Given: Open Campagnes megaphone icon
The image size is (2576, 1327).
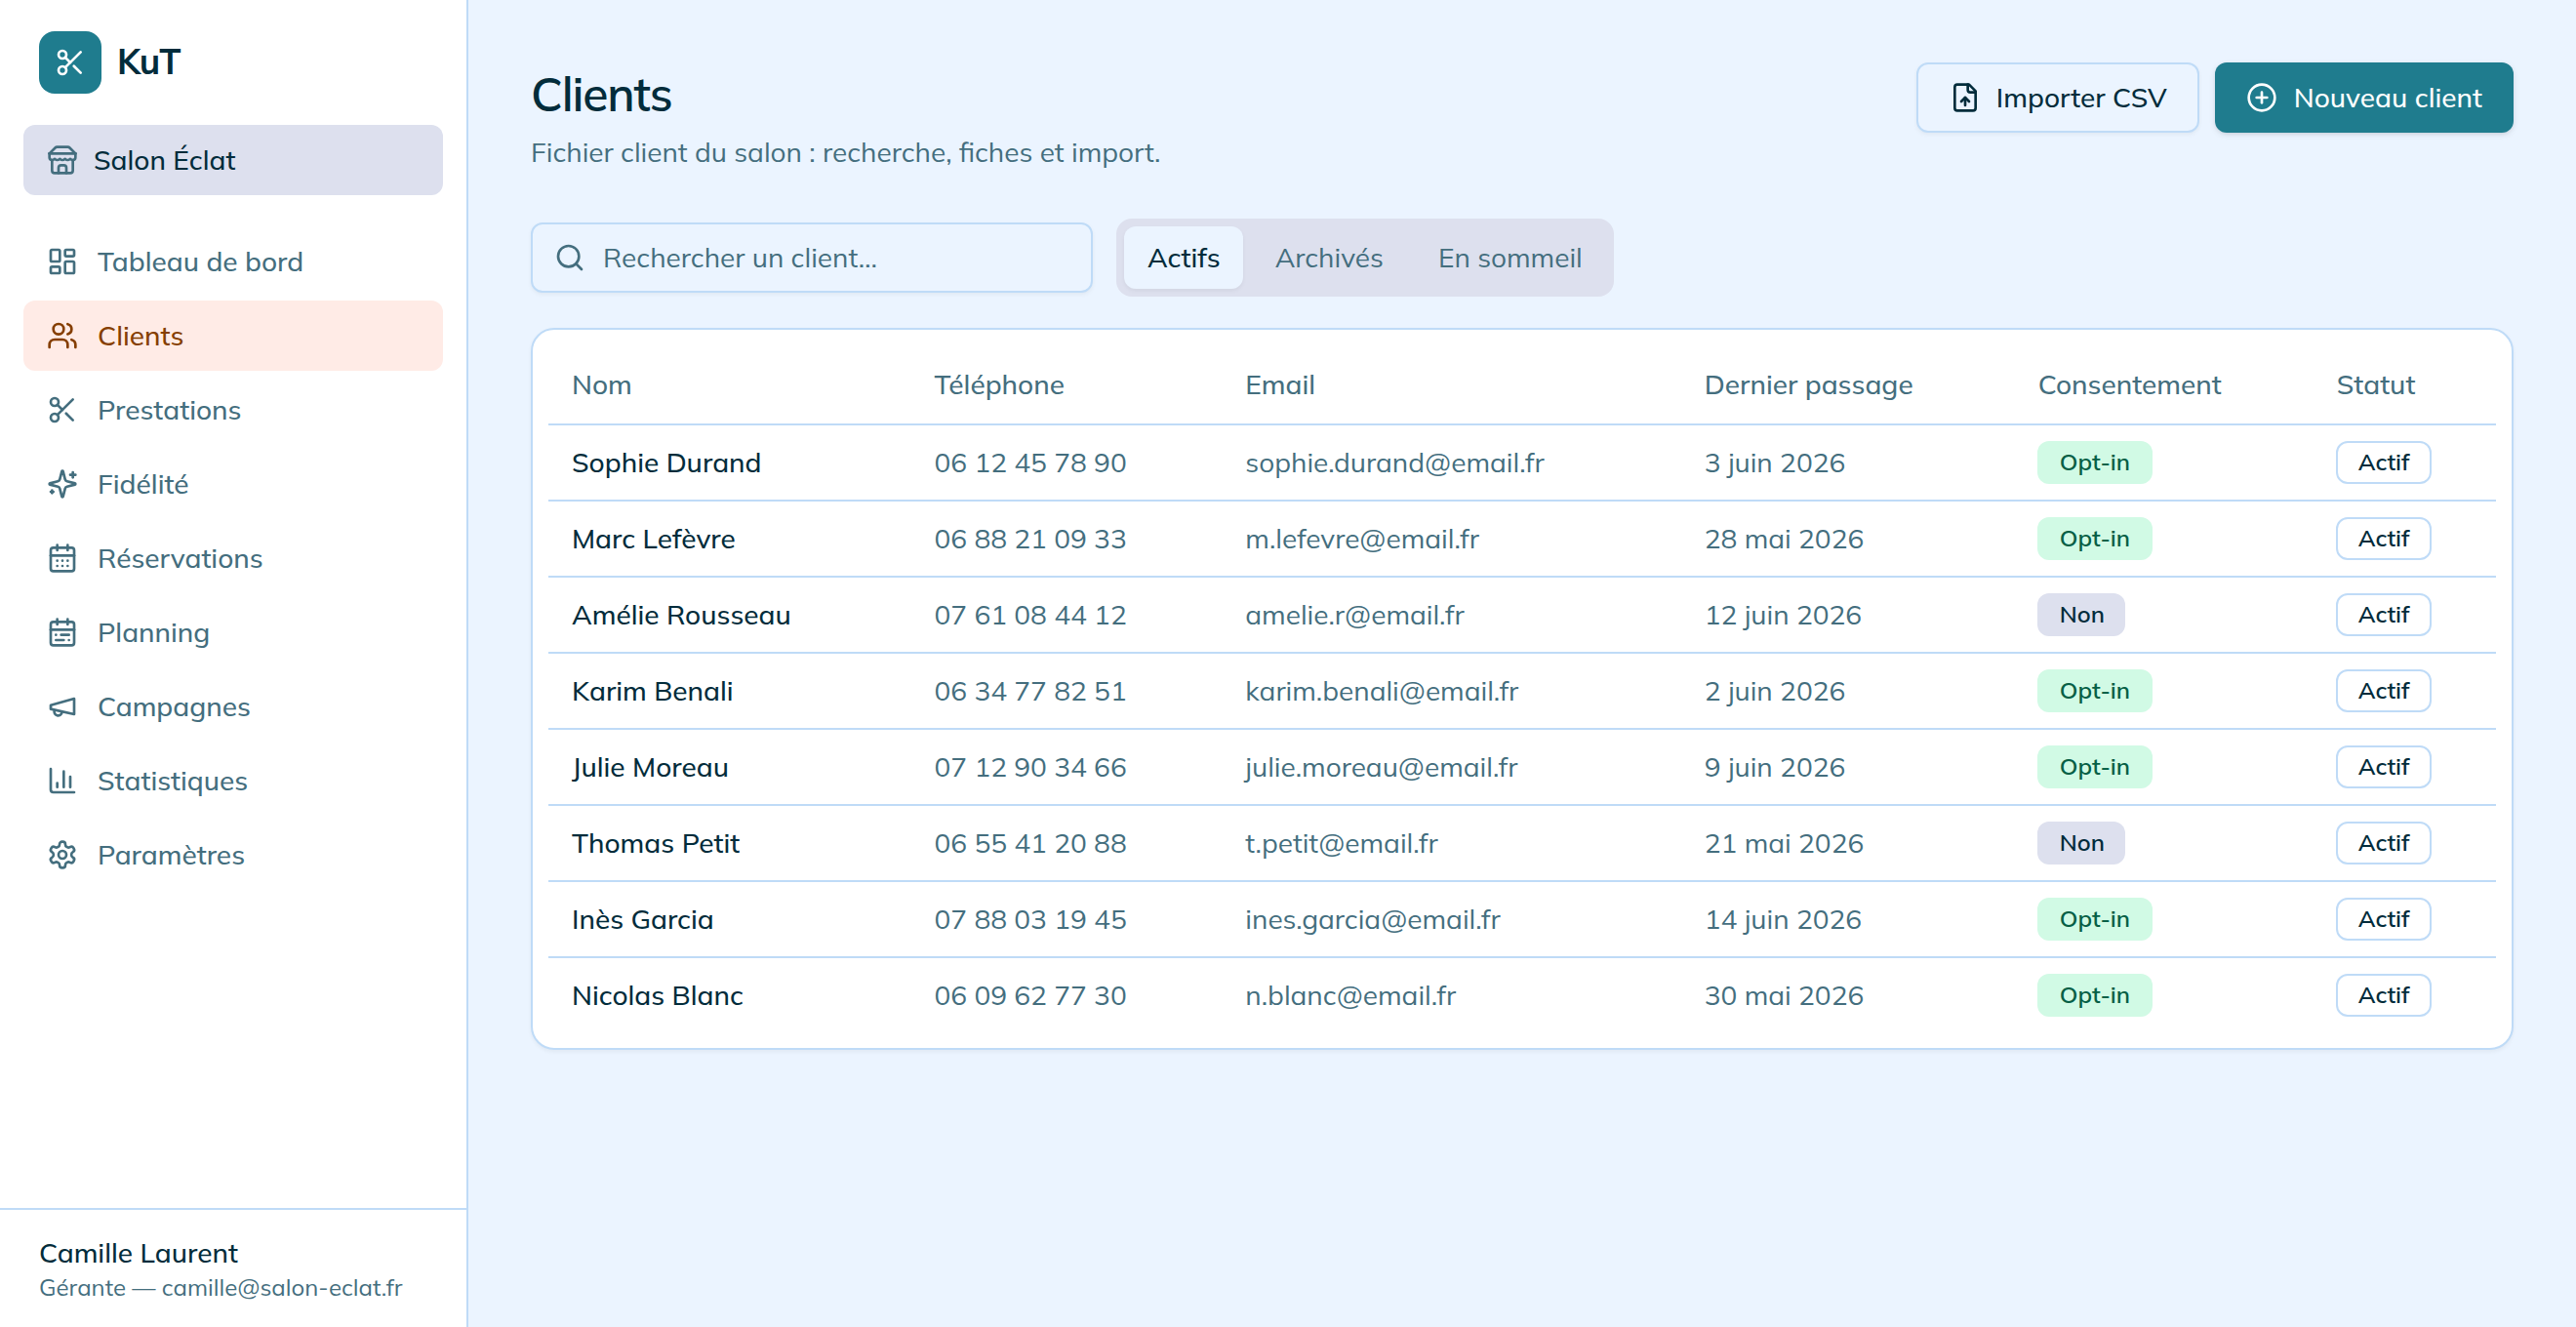Looking at the screenshot, I should pyautogui.click(x=62, y=707).
